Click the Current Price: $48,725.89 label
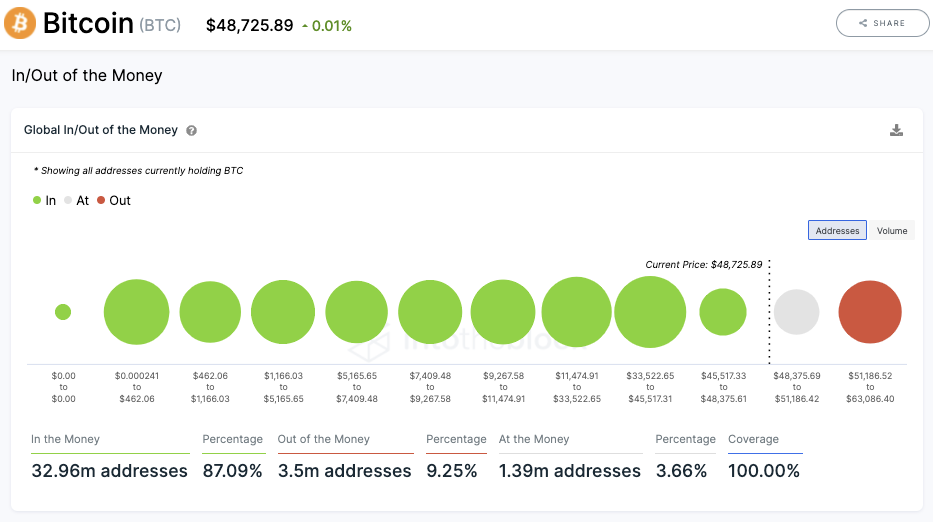 coord(703,264)
